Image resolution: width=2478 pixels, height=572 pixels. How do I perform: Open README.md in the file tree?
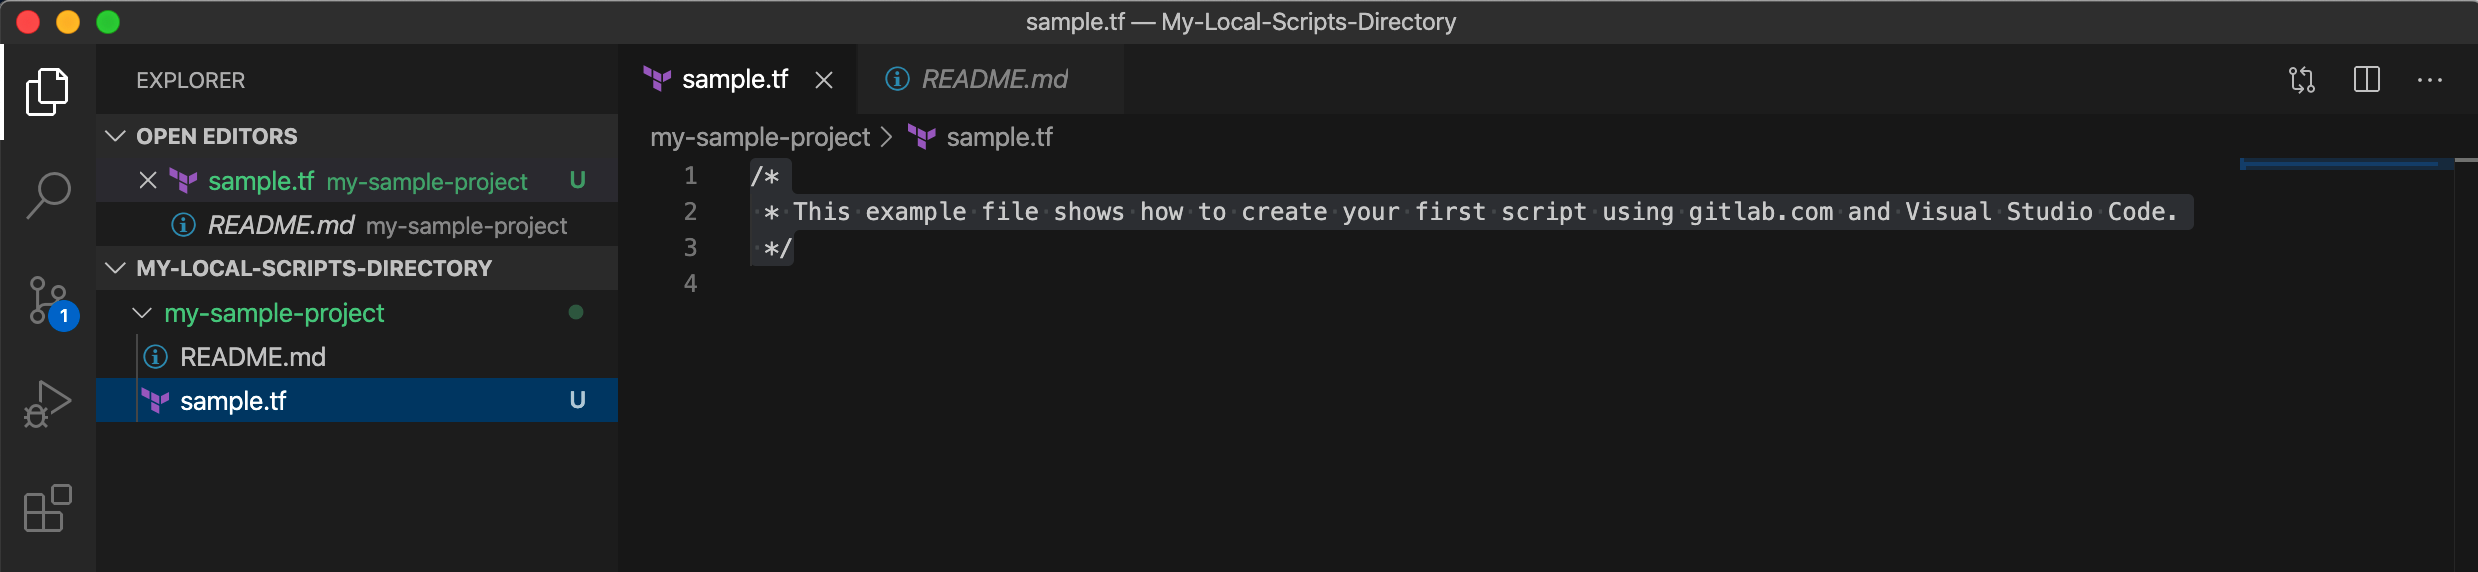tap(252, 357)
